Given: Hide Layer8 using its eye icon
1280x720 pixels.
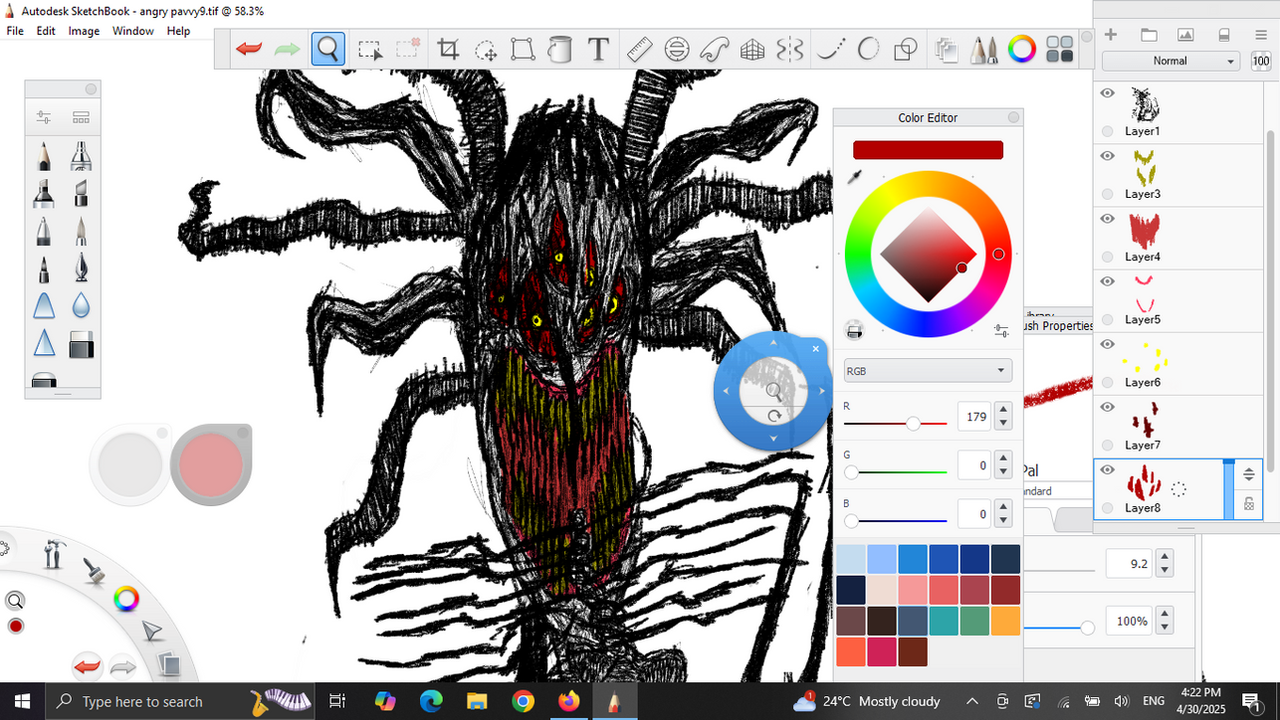Looking at the screenshot, I should point(1107,470).
